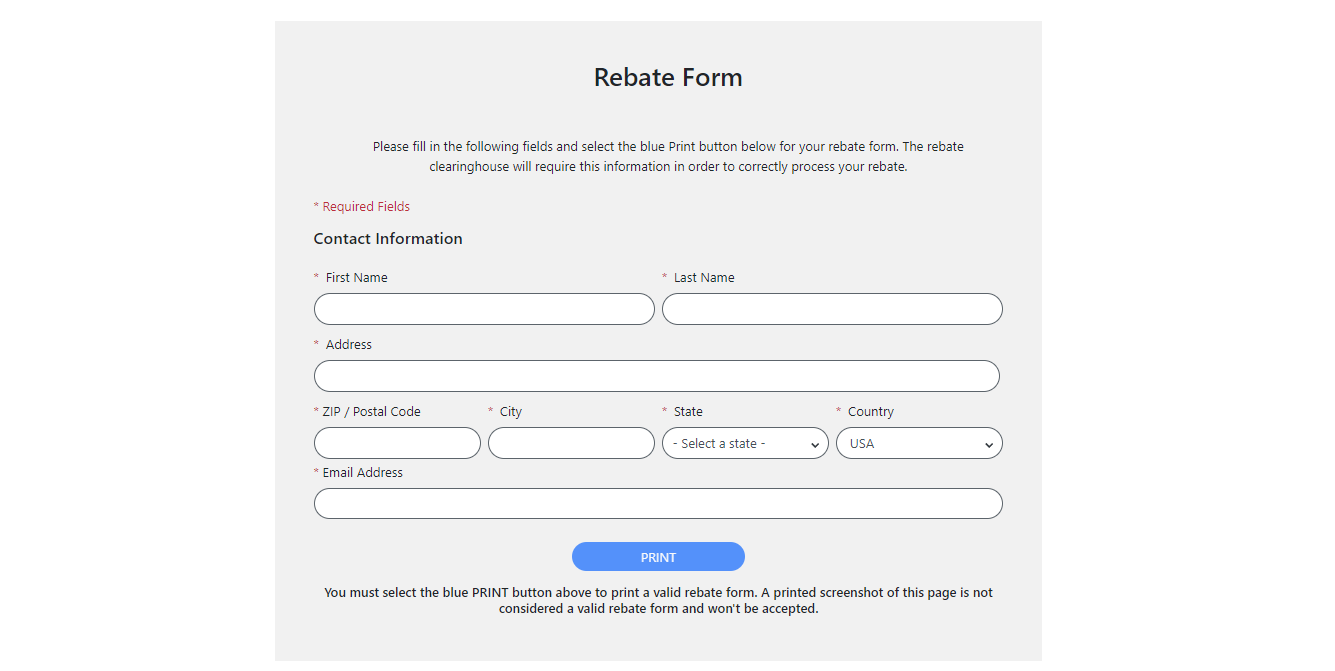This screenshot has height=671, width=1335.
Task: Focus the Address text box
Action: pyautogui.click(x=657, y=376)
